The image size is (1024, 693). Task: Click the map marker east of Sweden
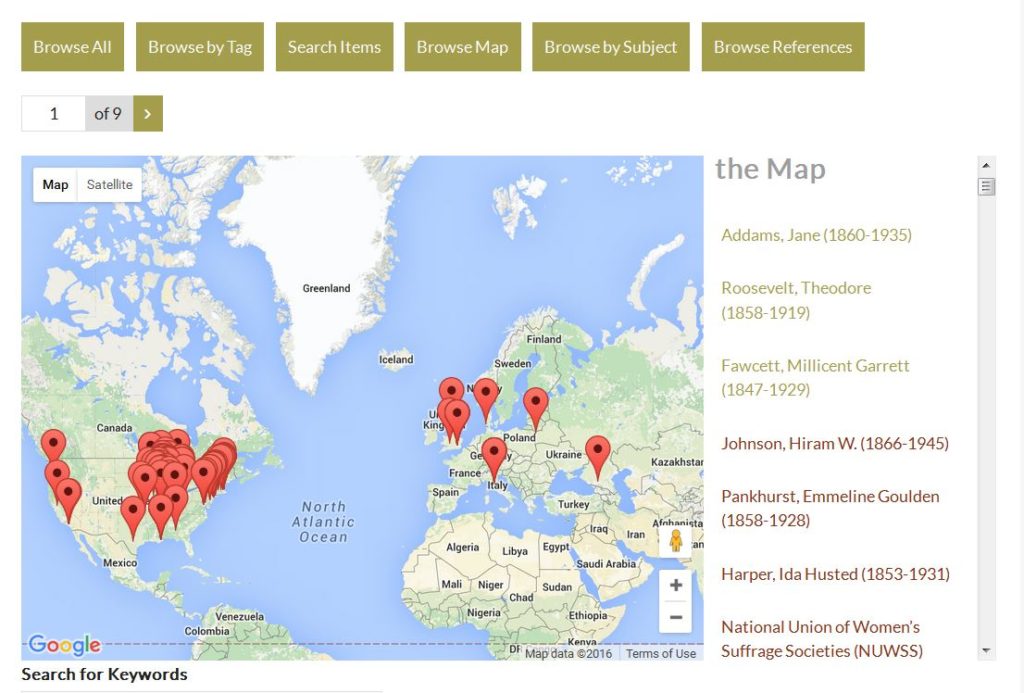535,403
